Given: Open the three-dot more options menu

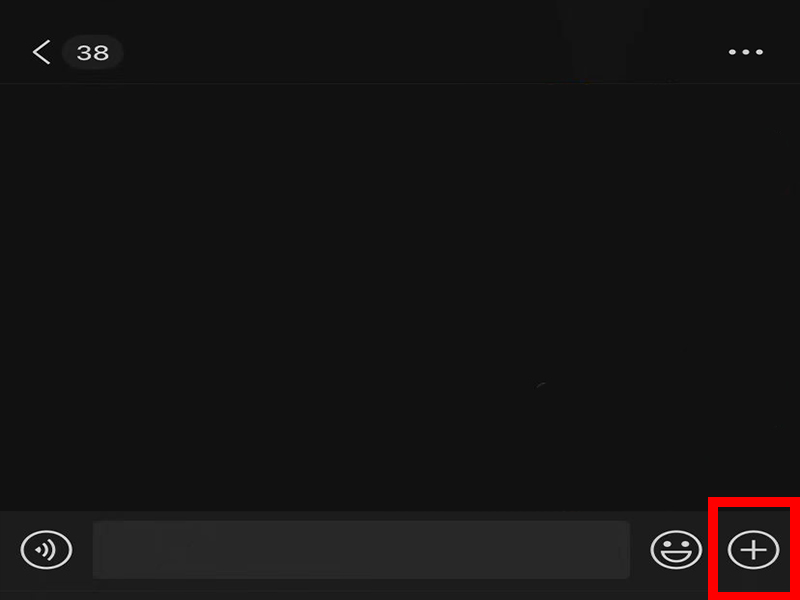Looking at the screenshot, I should point(745,52).
